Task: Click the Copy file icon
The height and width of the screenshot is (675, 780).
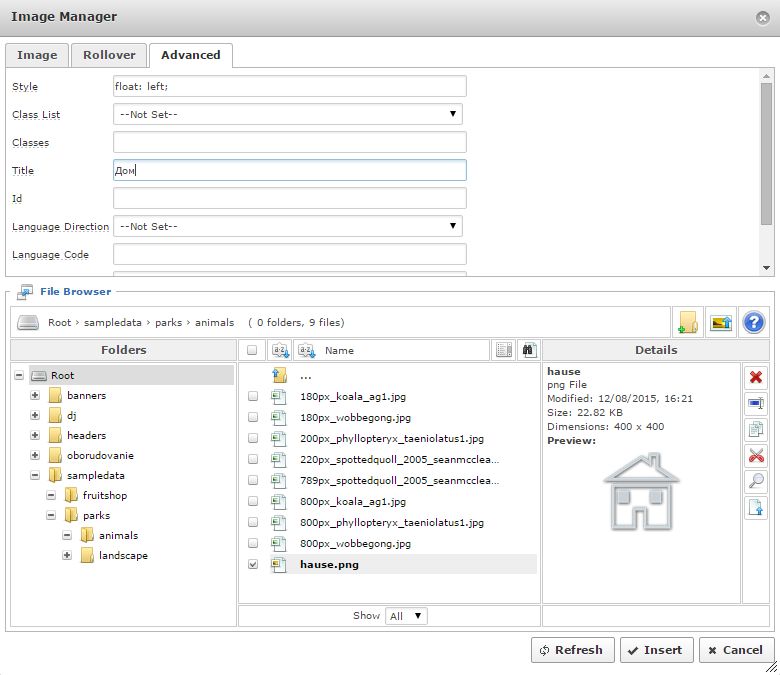Action: (756, 430)
